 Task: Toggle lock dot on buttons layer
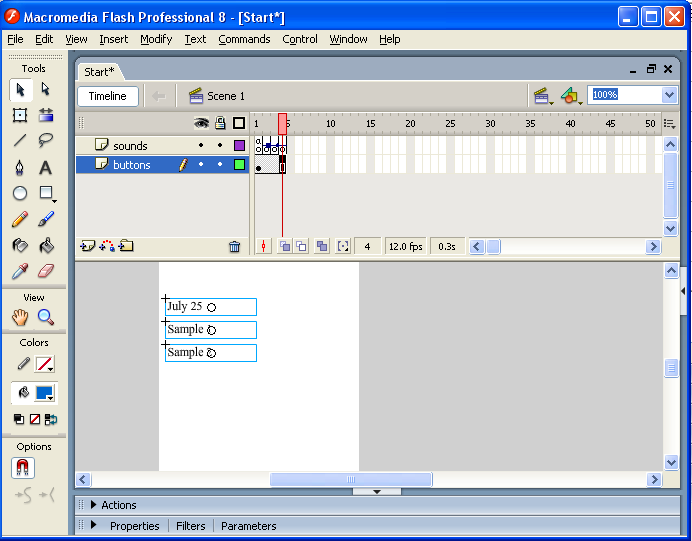pos(220,165)
